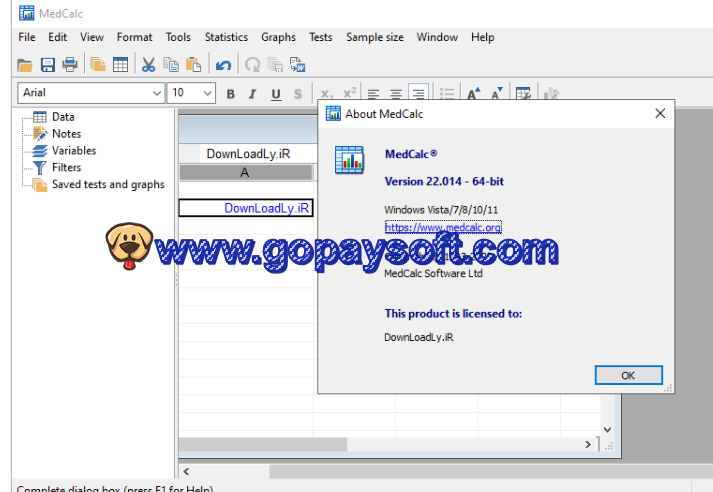Align text to the right

coord(418,92)
